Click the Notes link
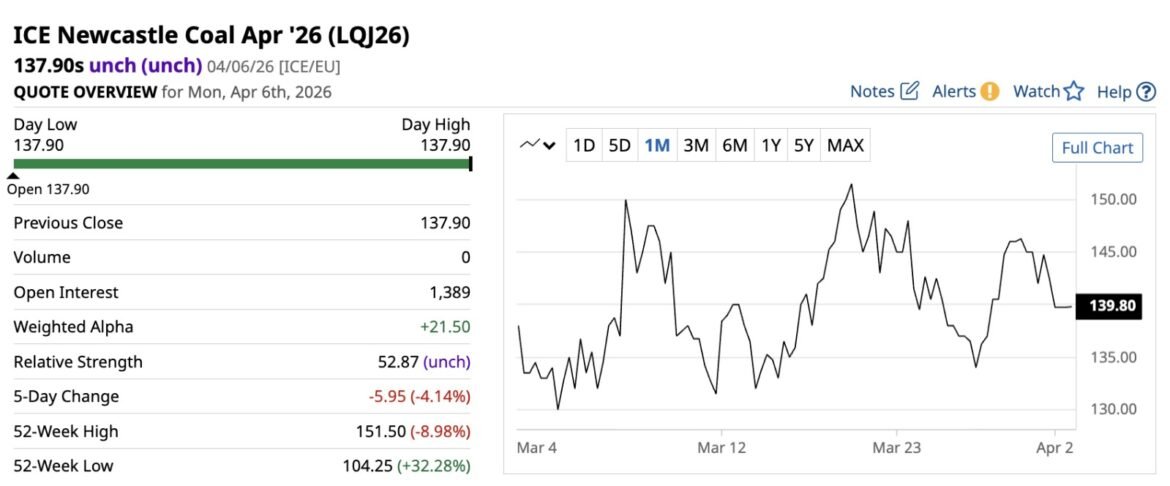The width and height of the screenshot is (1170, 486). click(871, 91)
